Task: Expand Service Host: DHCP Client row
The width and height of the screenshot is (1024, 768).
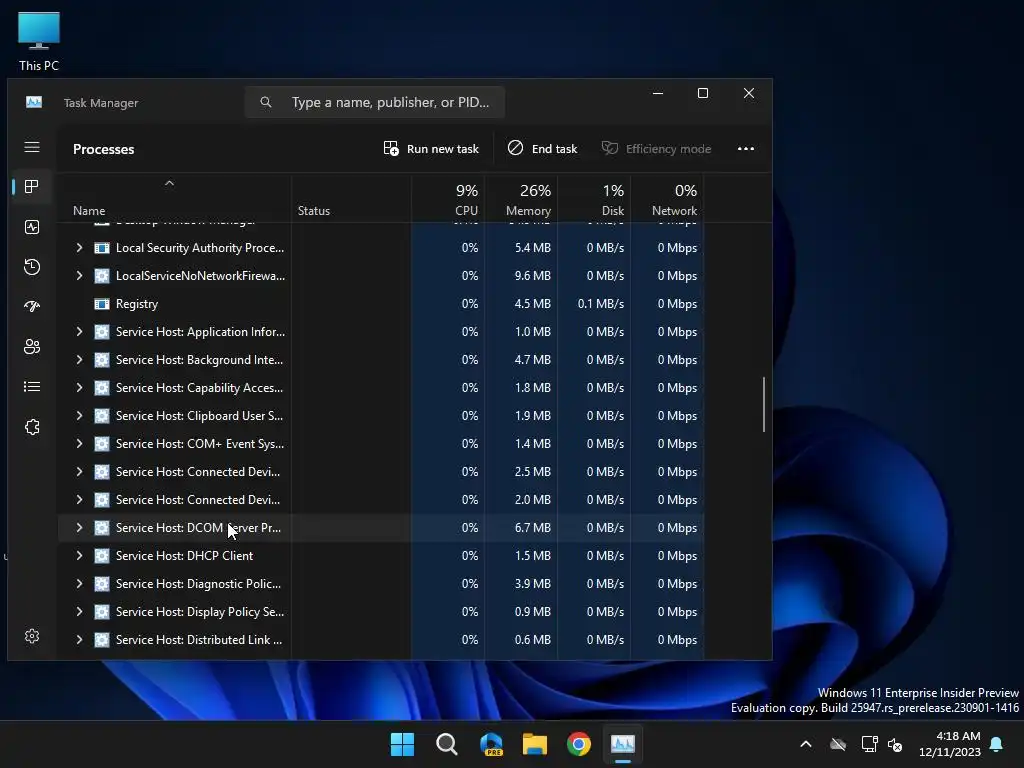Action: 79,556
